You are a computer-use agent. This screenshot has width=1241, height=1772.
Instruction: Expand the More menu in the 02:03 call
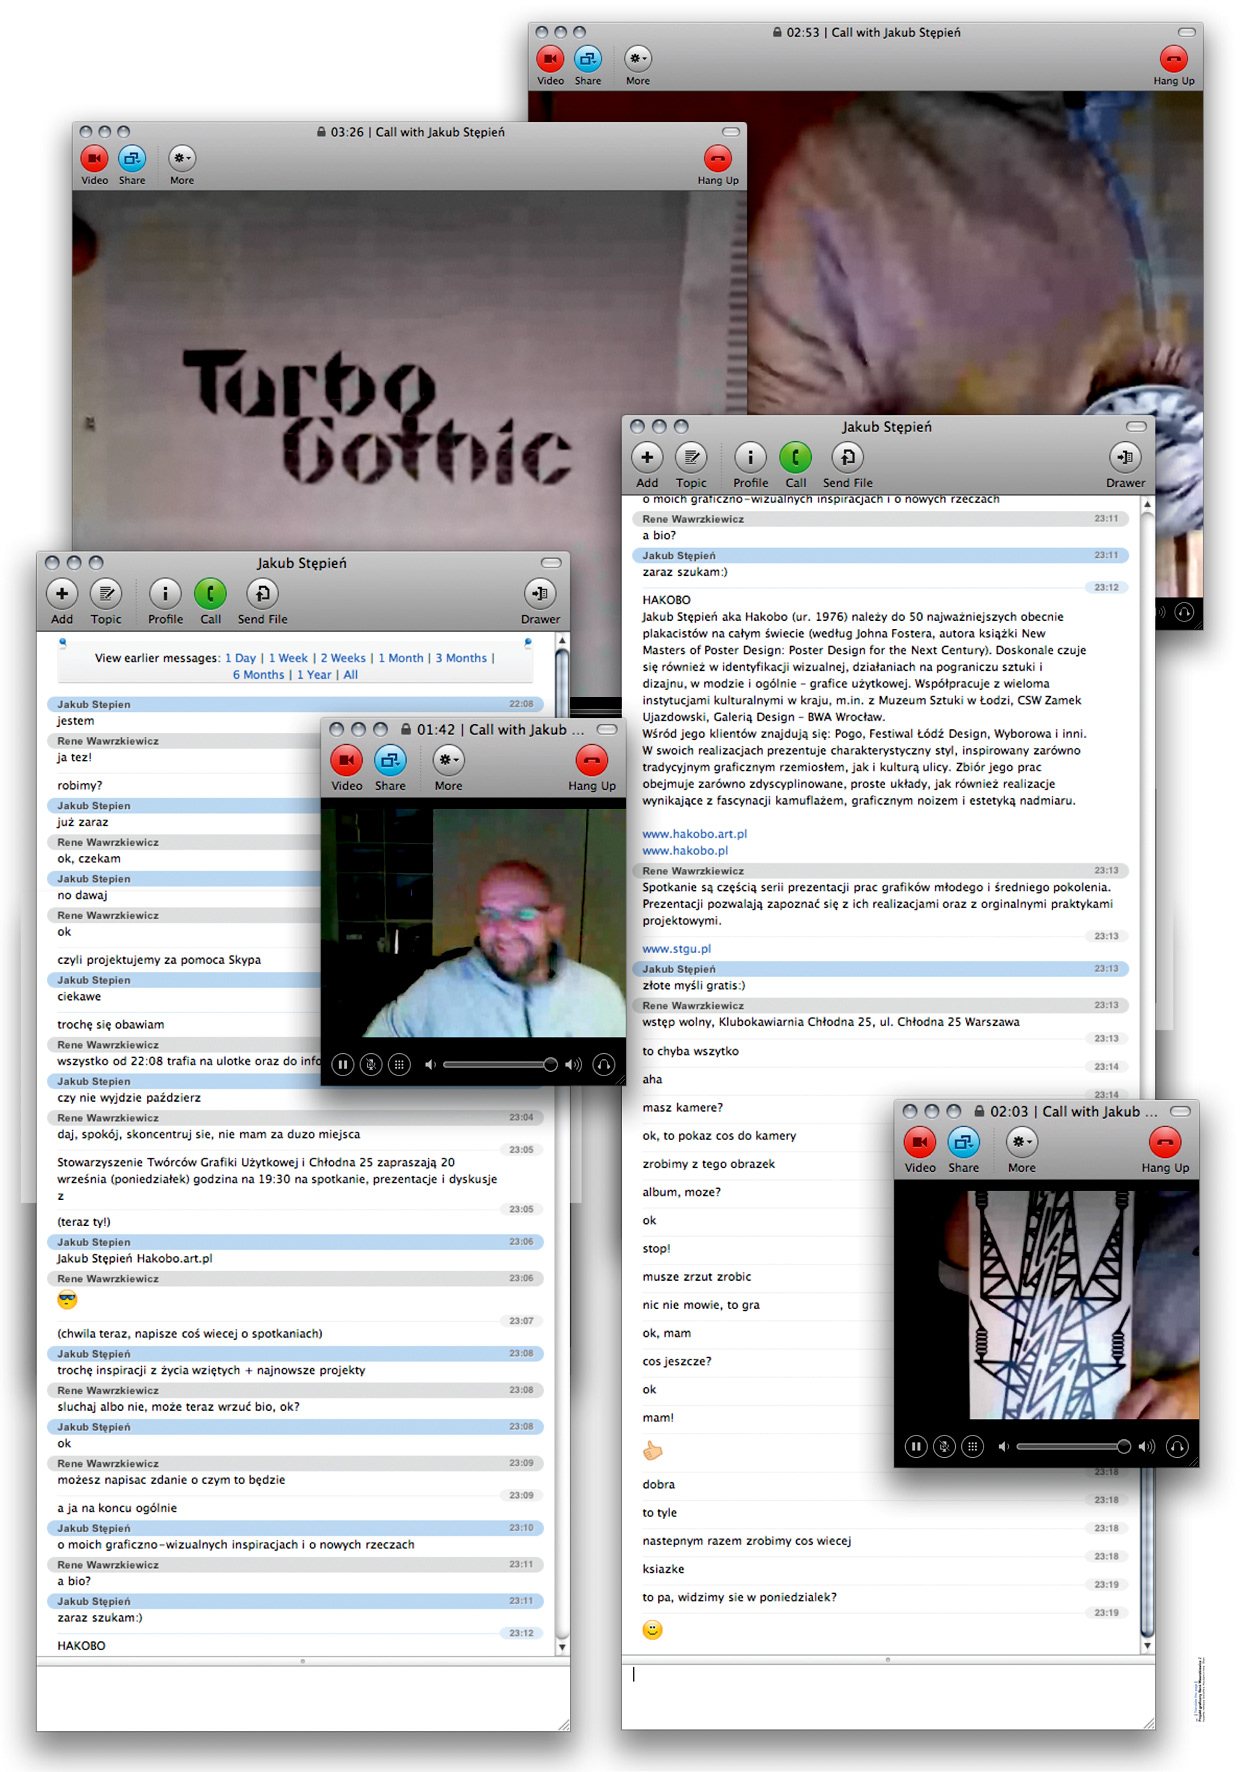pyautogui.click(x=1021, y=1142)
